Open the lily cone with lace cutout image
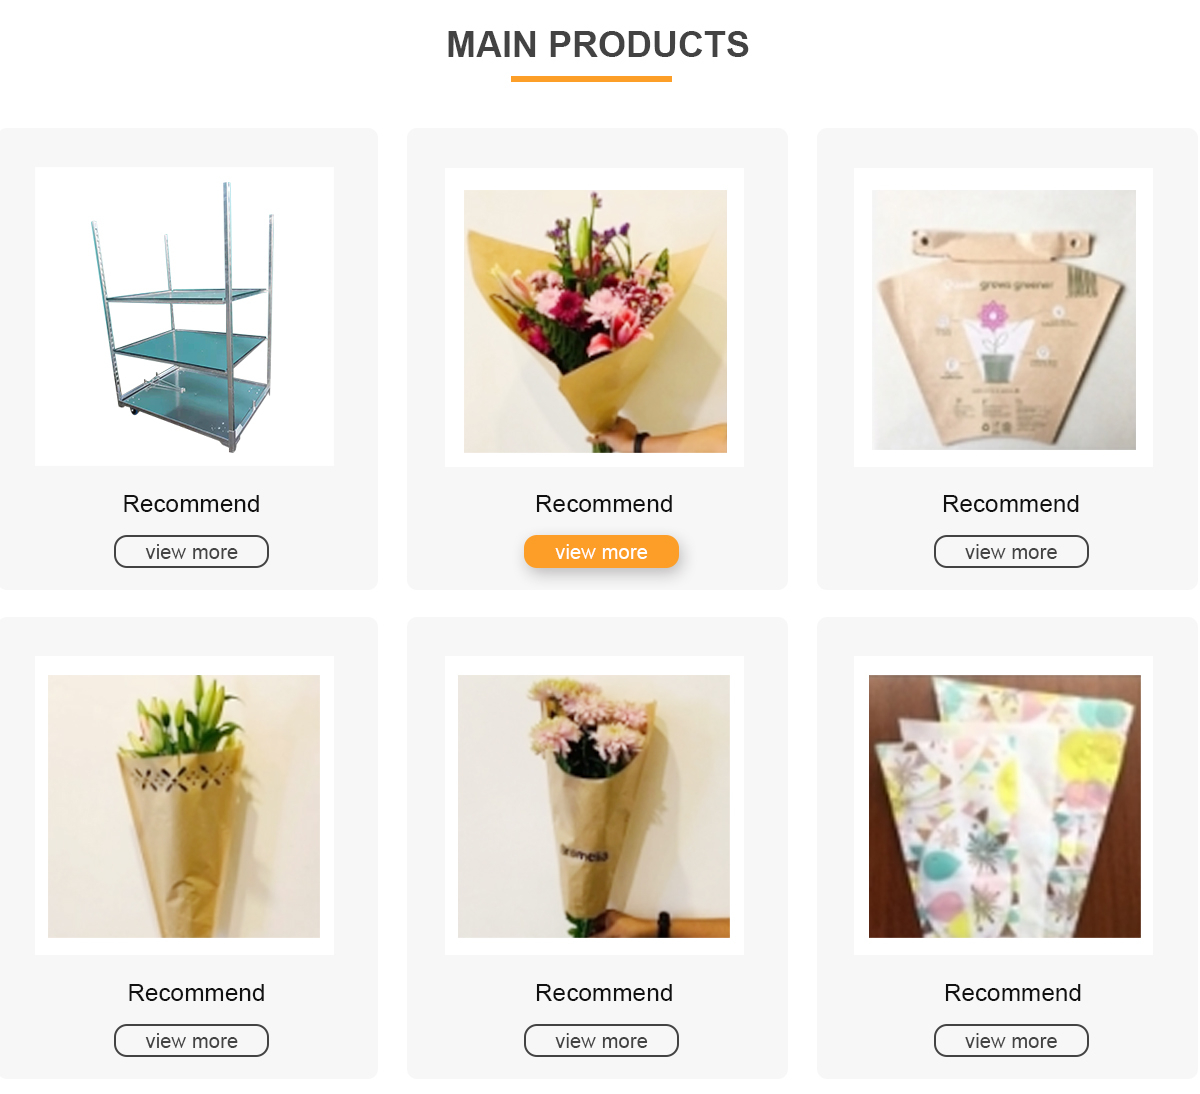Viewport: 1200px width, 1094px height. click(x=184, y=806)
